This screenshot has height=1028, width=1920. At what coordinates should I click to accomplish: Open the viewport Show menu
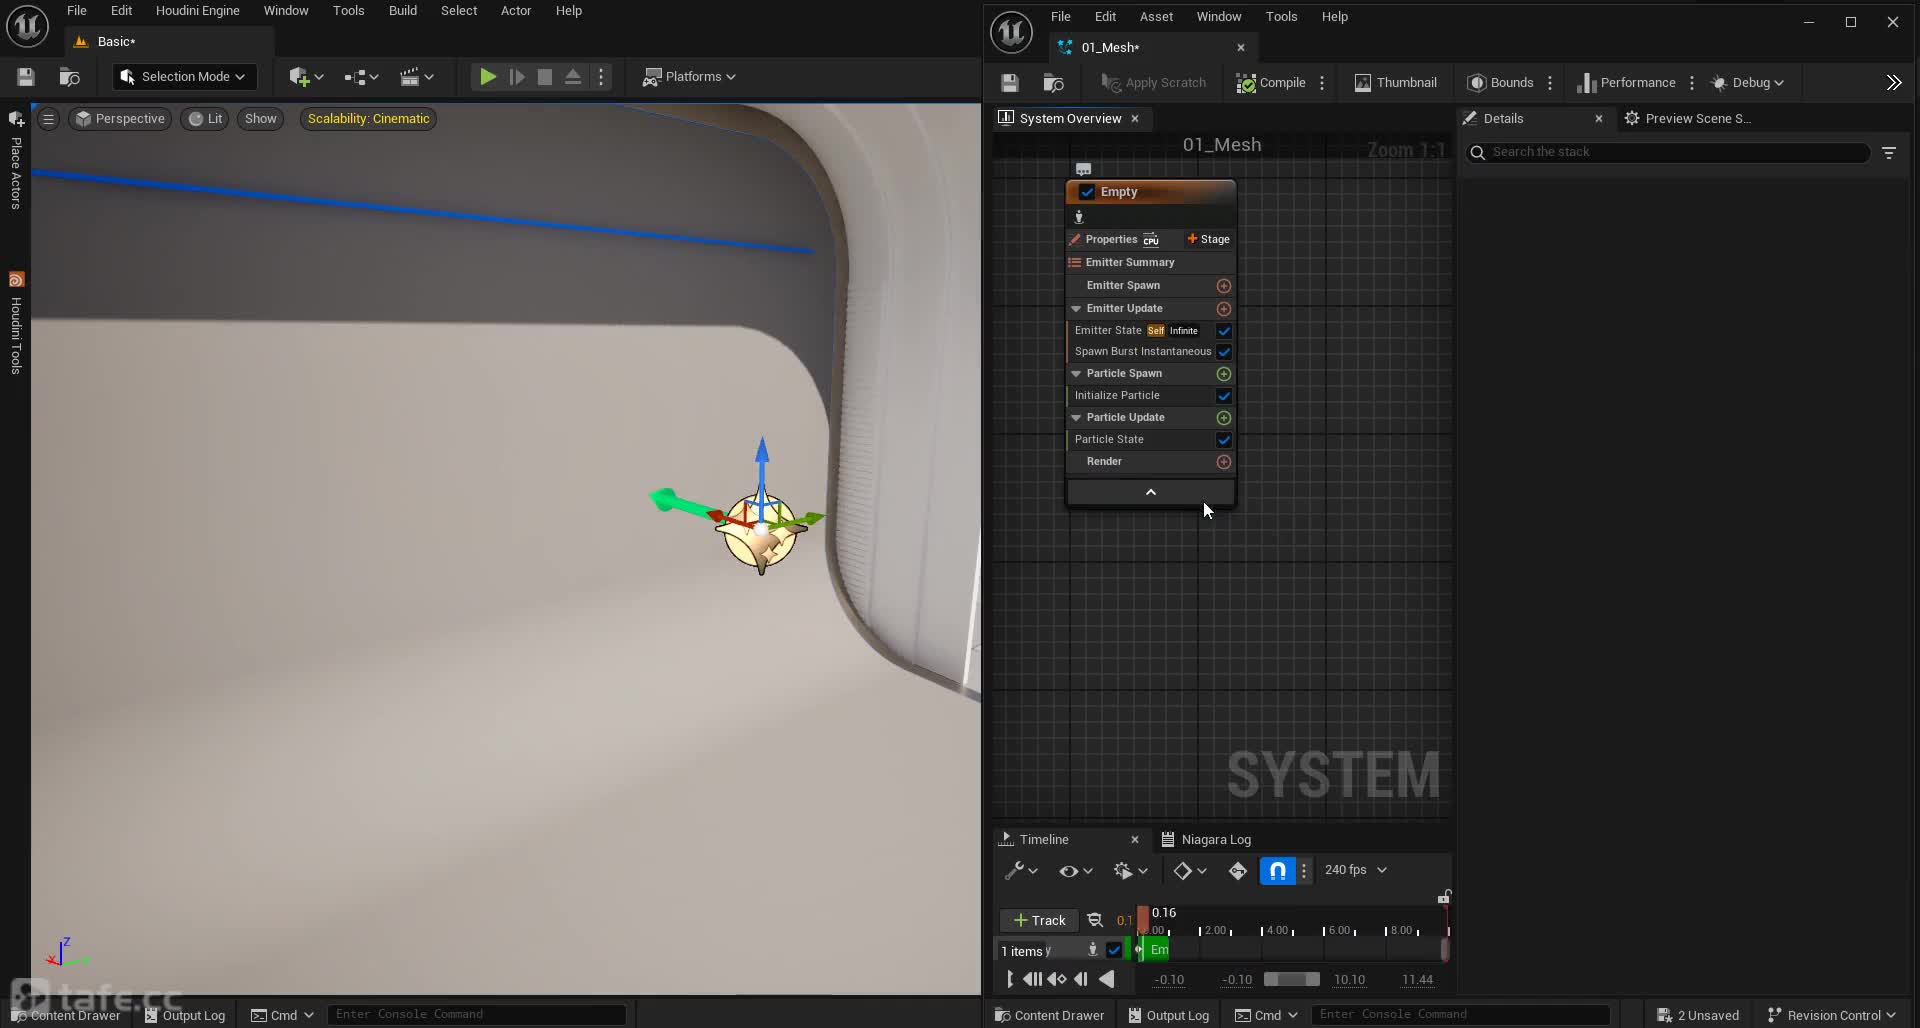pos(260,119)
